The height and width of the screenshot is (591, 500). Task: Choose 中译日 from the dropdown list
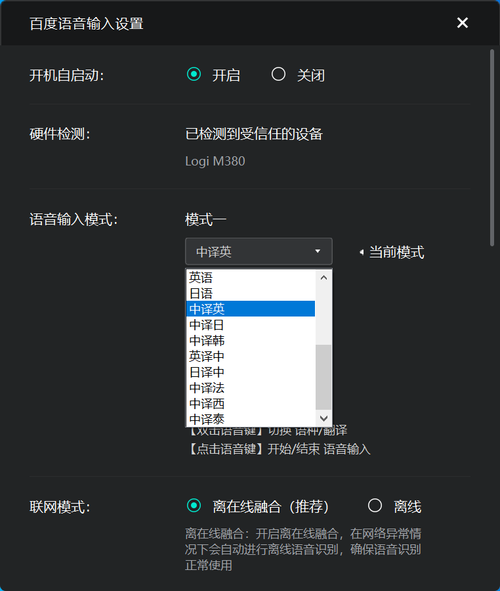[251, 325]
